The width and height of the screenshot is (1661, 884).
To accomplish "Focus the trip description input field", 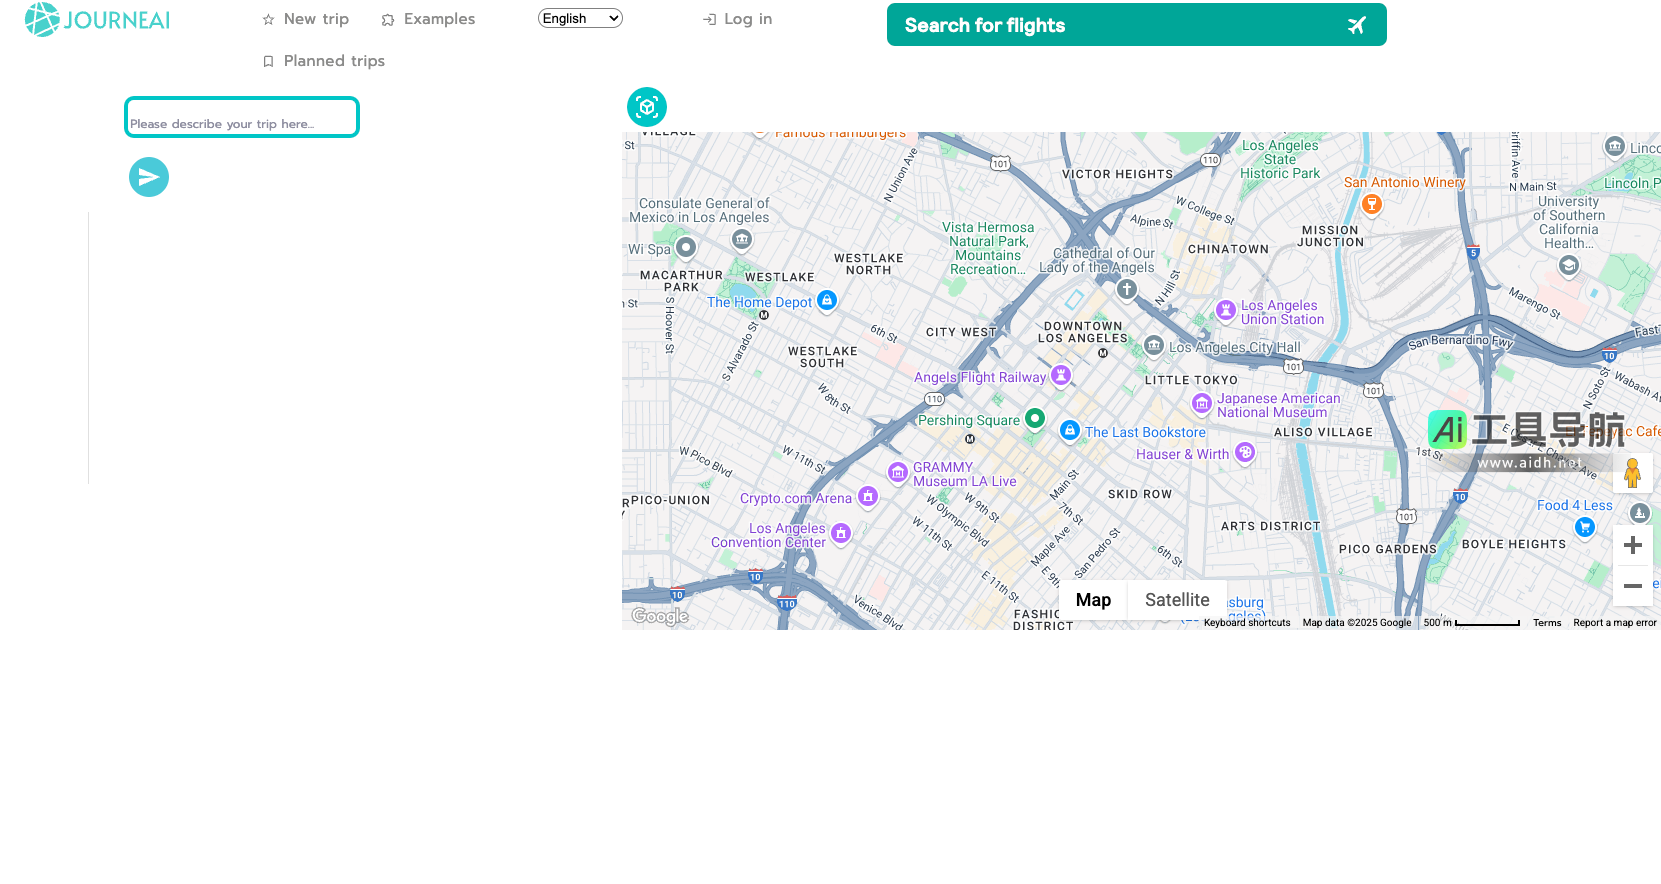I will tap(242, 117).
